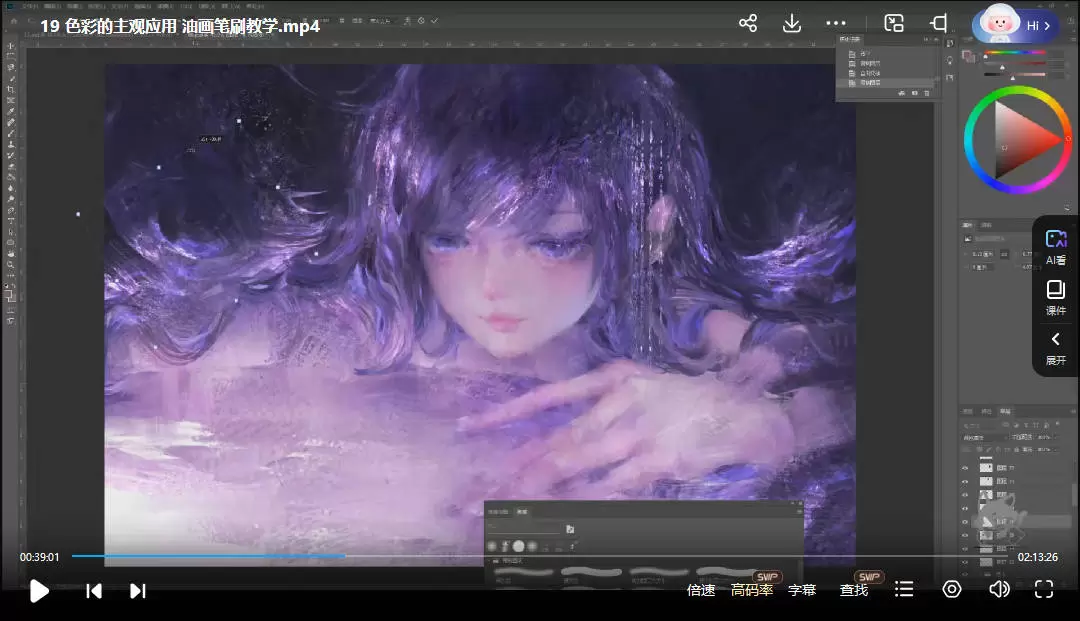
Task: Mute the video with the speaker icon
Action: point(999,589)
